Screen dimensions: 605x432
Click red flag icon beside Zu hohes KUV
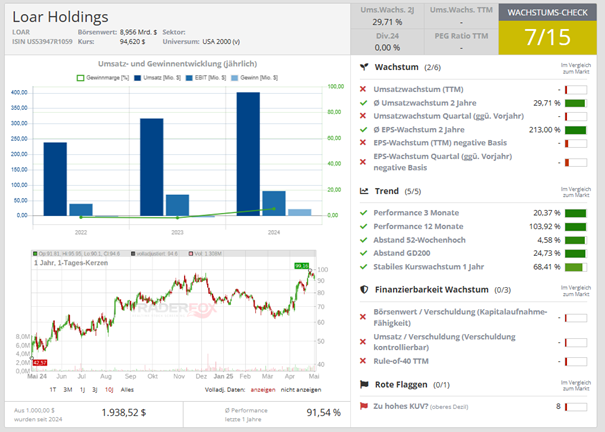point(363,406)
